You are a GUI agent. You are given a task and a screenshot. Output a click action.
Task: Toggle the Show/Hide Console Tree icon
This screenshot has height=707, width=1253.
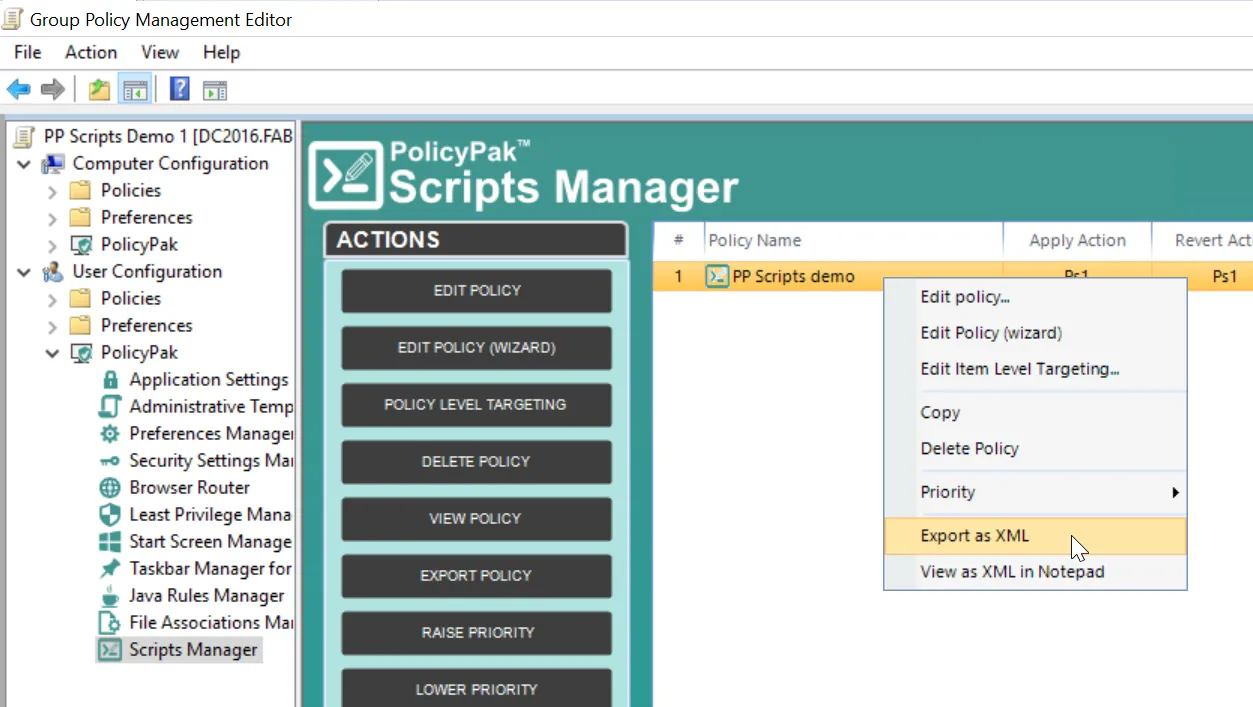tap(135, 90)
